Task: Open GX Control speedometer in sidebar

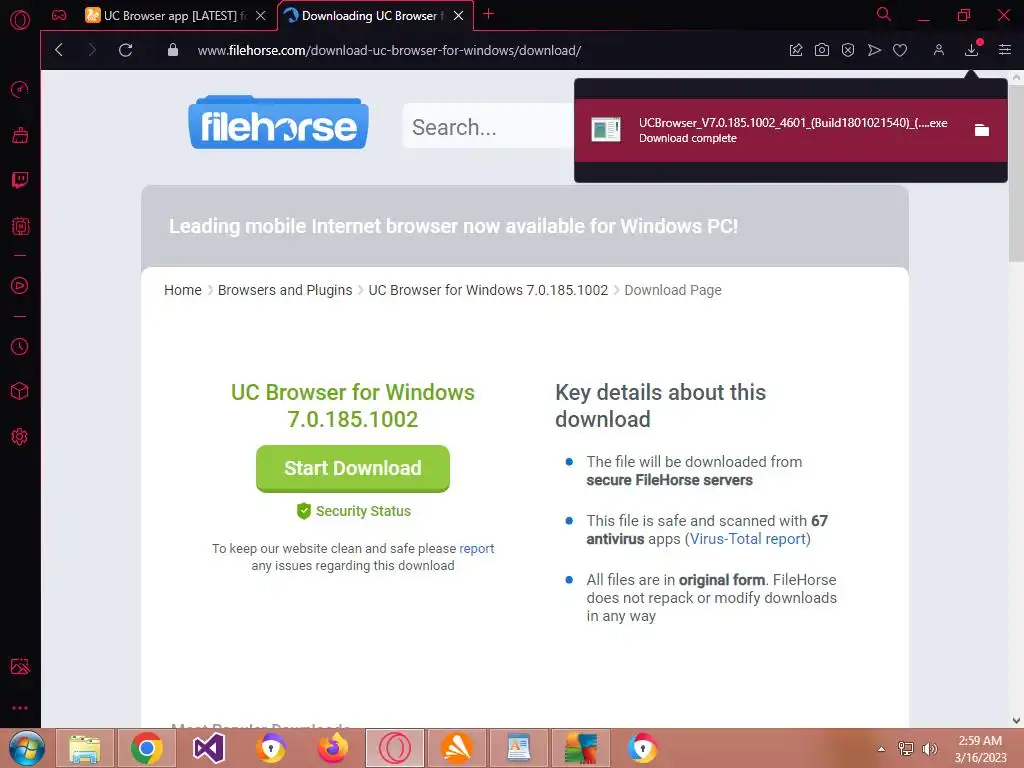Action: pos(20,89)
